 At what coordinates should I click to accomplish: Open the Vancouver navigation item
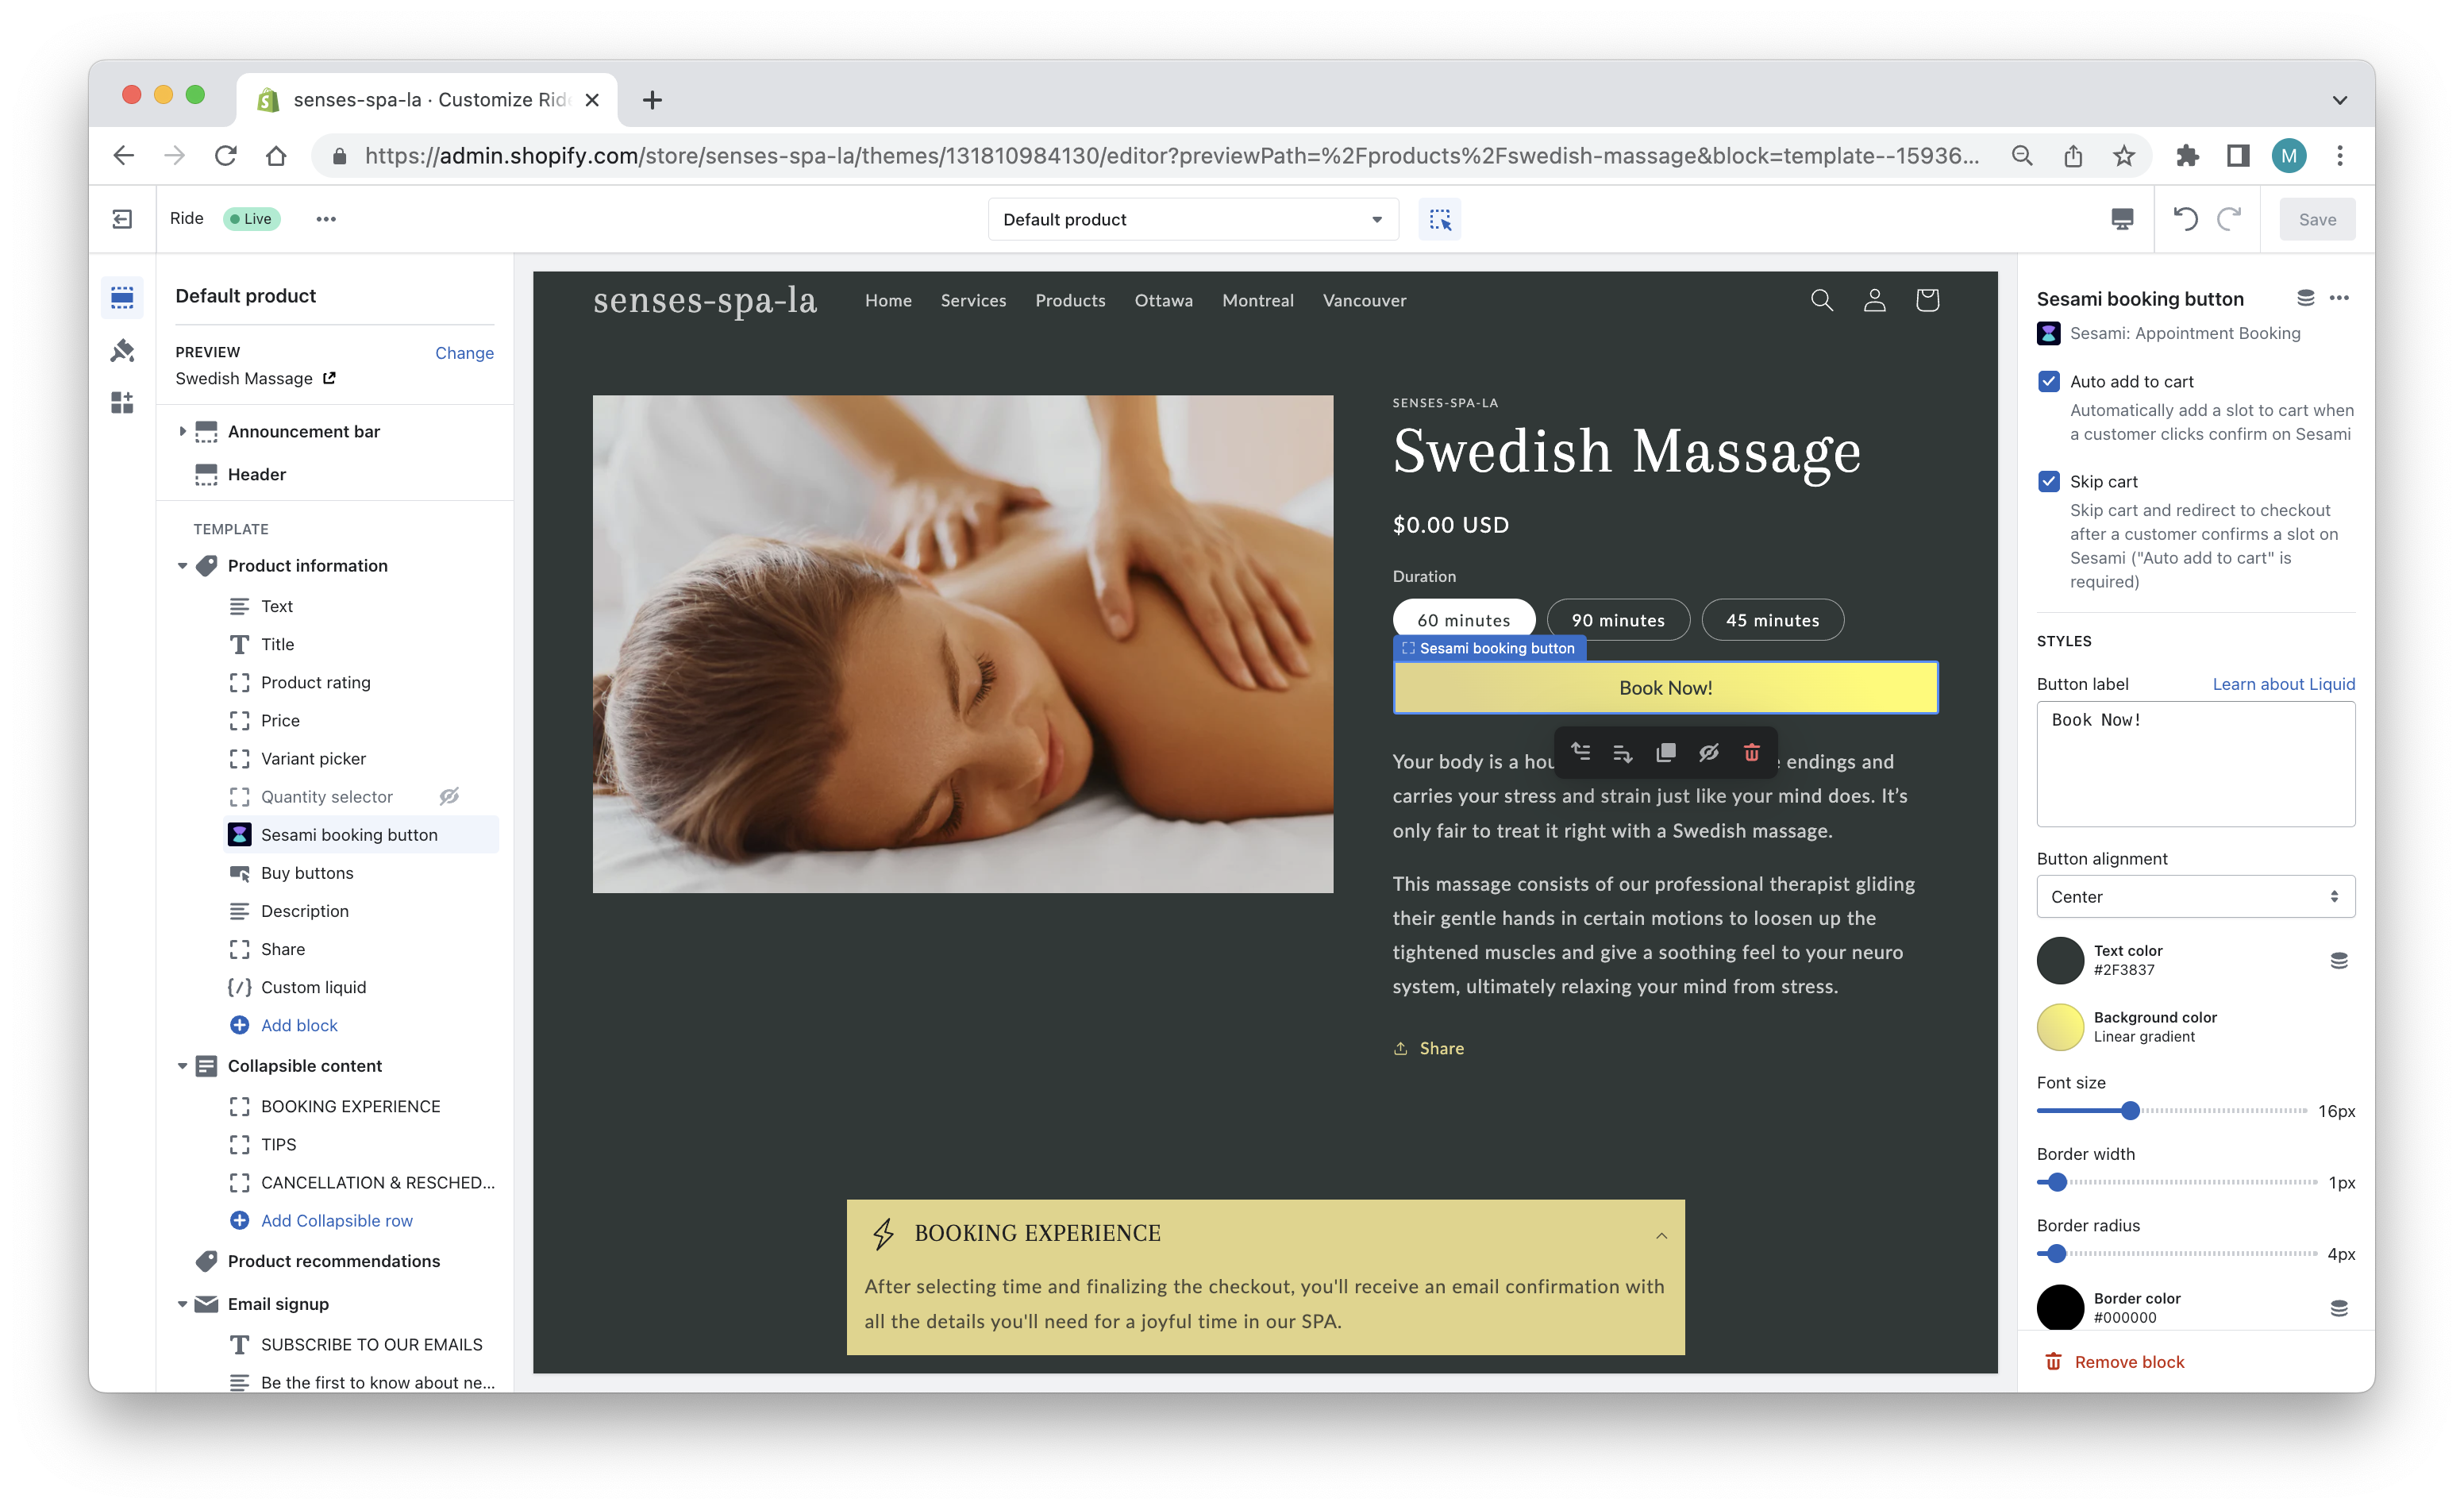pos(1364,300)
